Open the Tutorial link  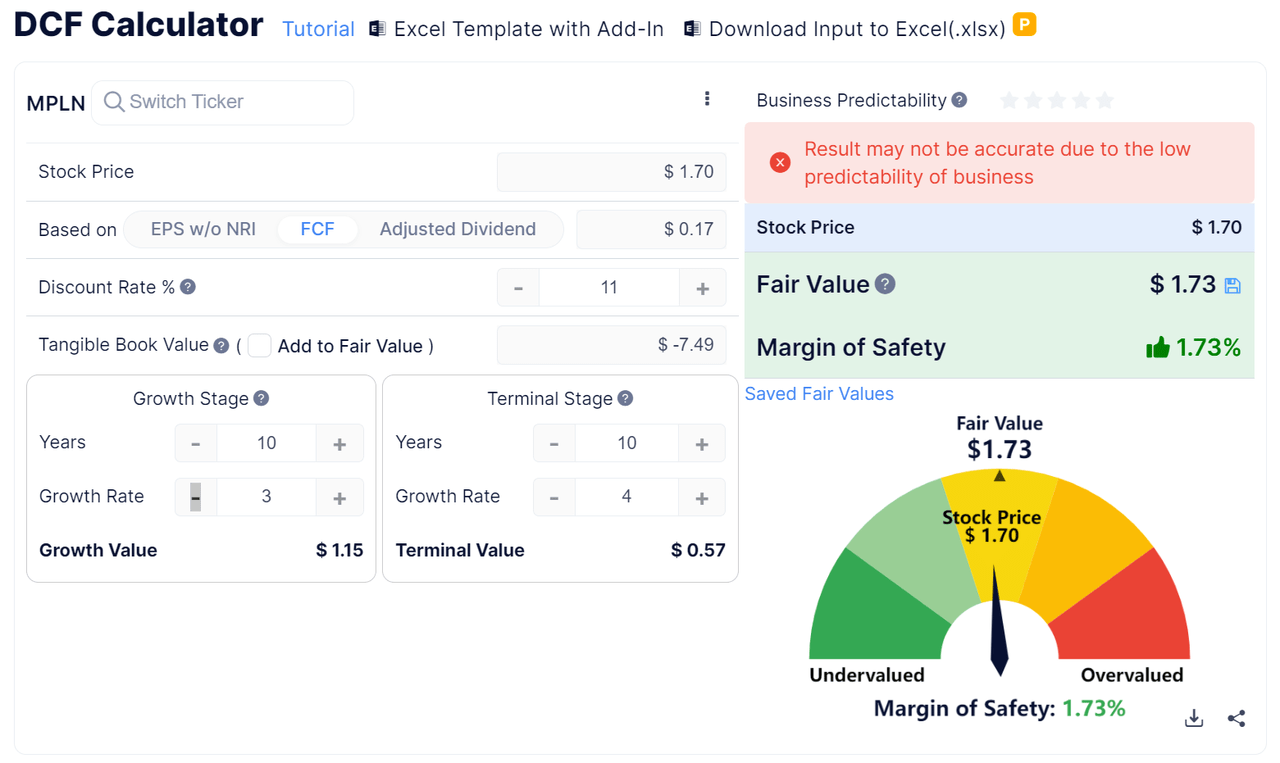coord(318,29)
